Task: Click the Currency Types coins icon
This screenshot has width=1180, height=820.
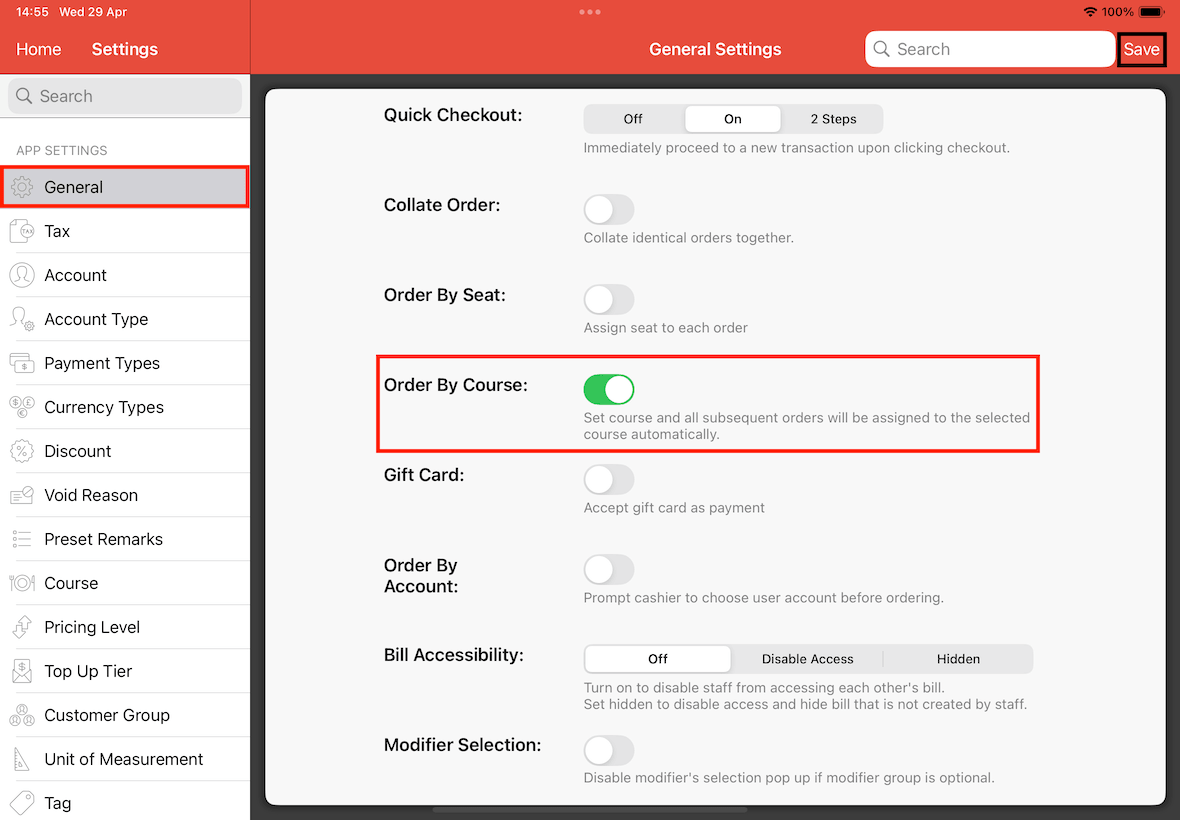Action: 22,407
